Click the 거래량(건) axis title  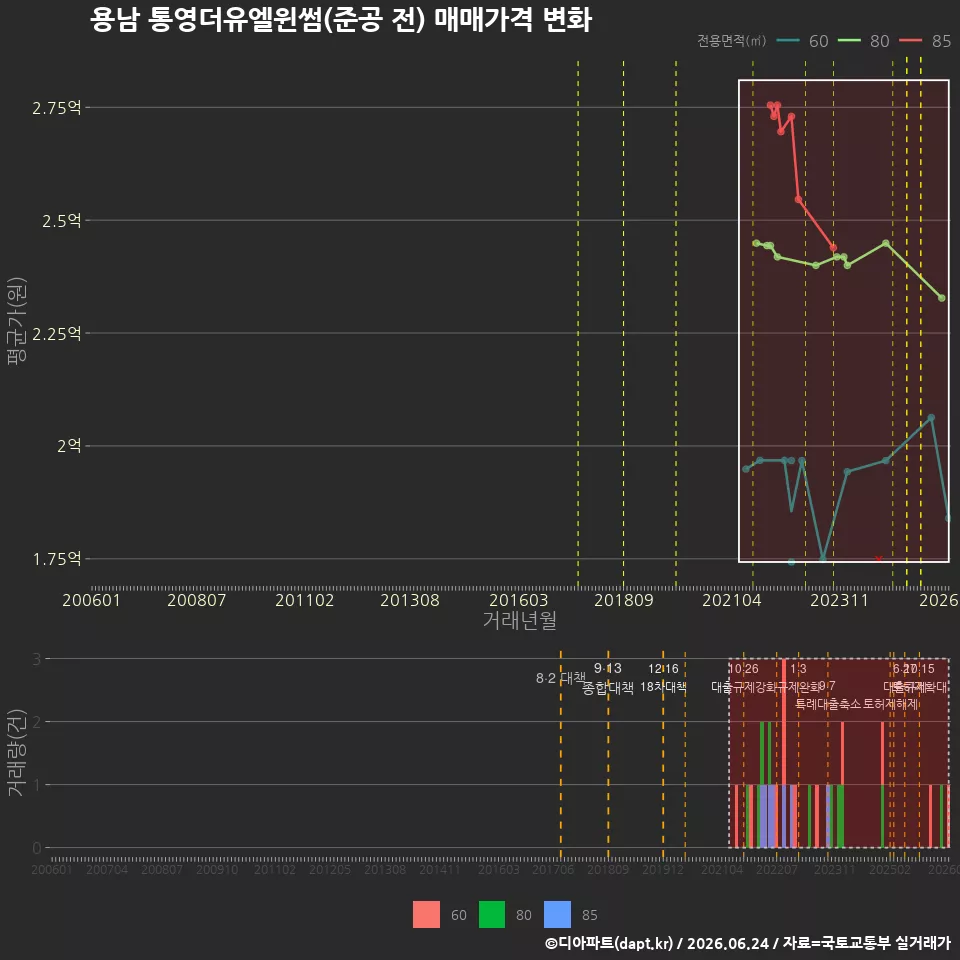[17, 753]
